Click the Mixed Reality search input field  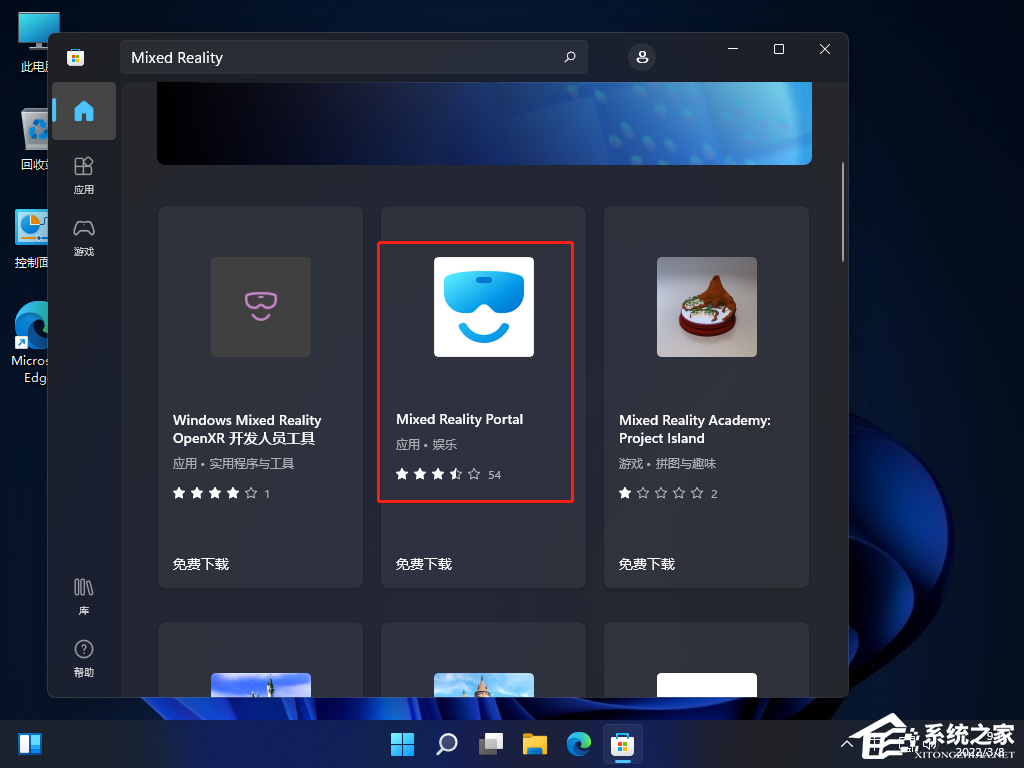click(x=340, y=57)
